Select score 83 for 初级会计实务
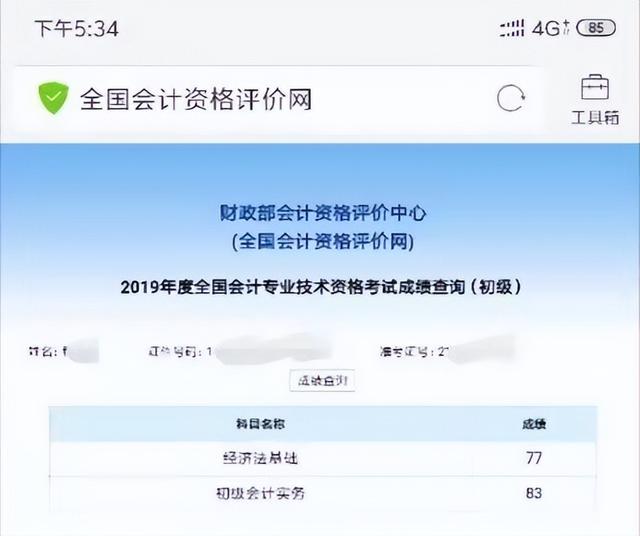Viewport: 640px width, 536px height. click(534, 493)
